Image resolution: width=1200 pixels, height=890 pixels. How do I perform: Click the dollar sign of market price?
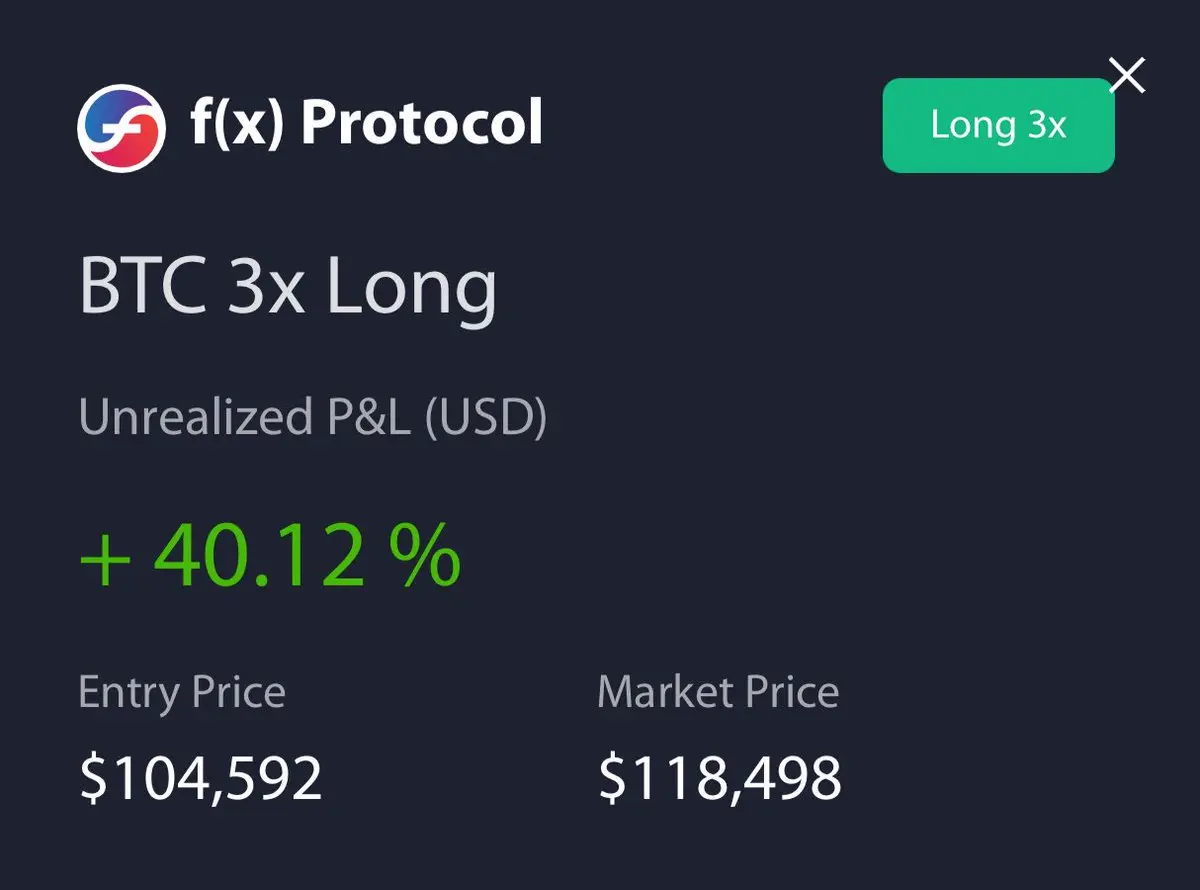pos(611,778)
